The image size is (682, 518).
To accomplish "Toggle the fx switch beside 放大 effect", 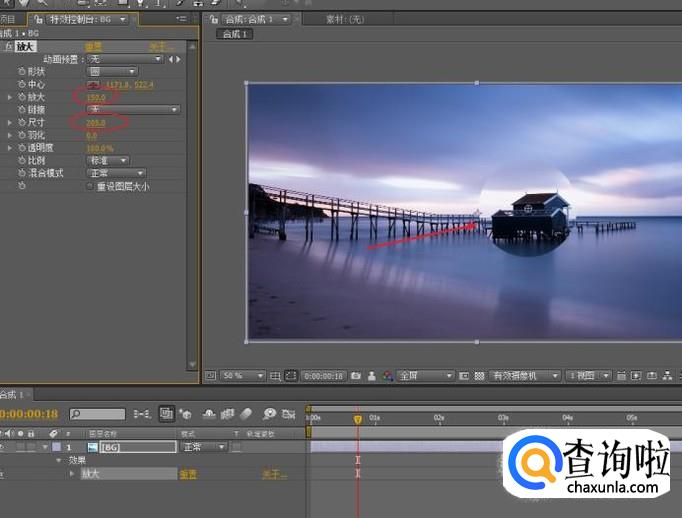I will 8,47.
